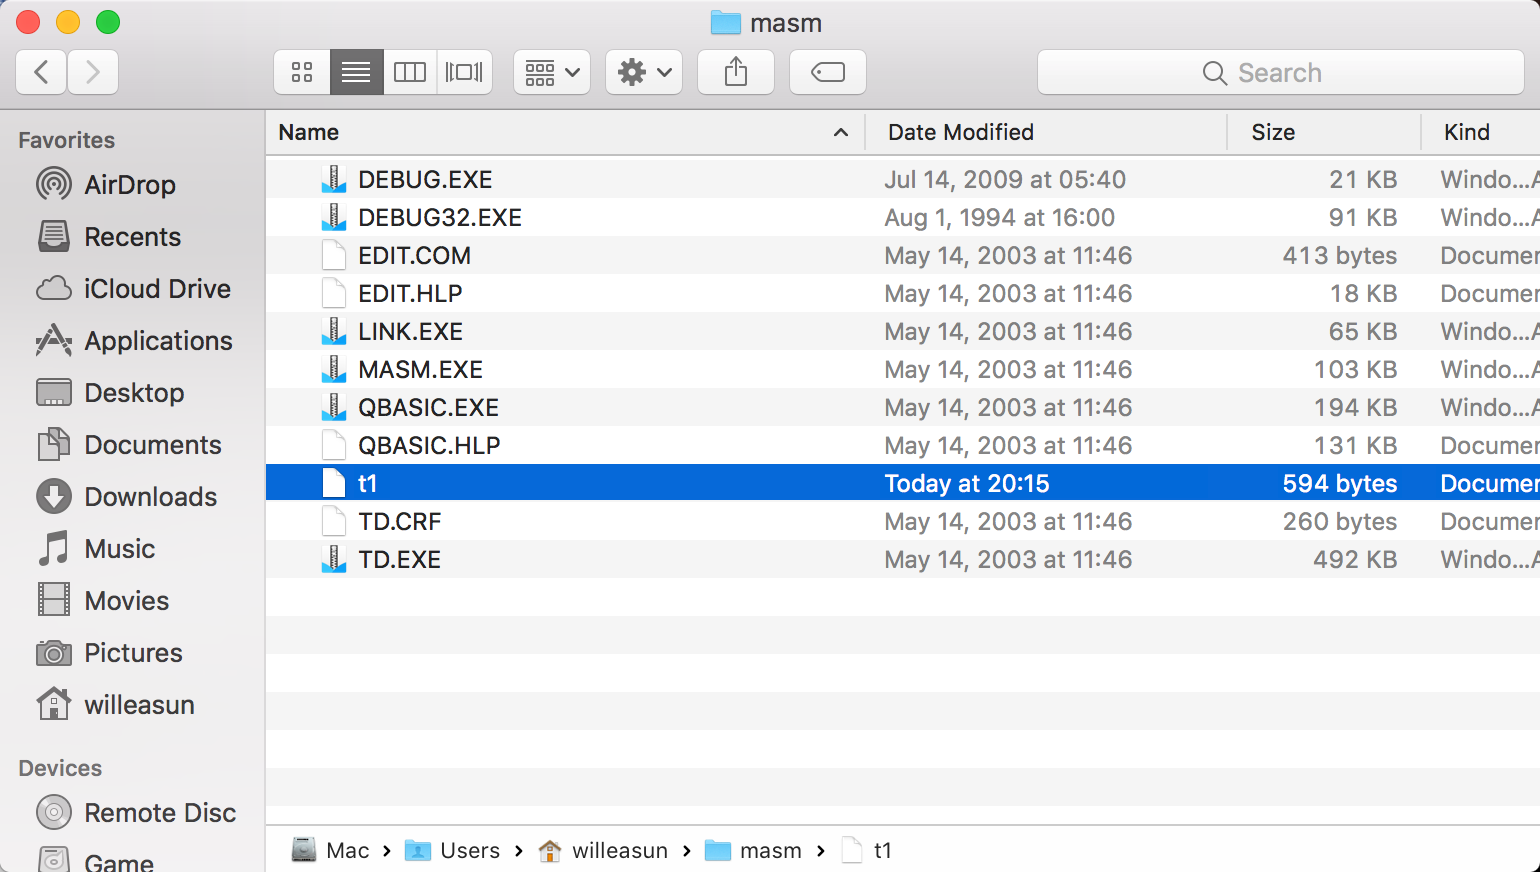Open Desktop in the sidebar
Screen dimensions: 1540x872
point(134,393)
